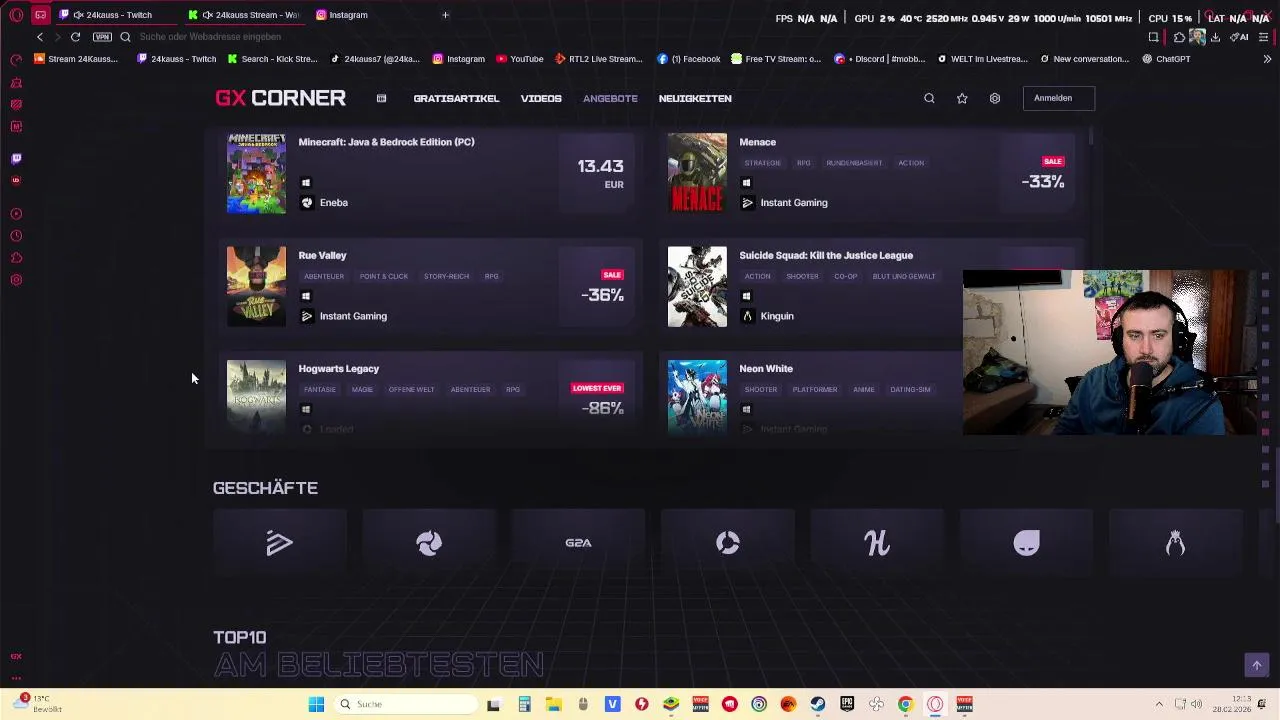Open Easy Setup menu icon
The image size is (1280, 720).
1264,37
